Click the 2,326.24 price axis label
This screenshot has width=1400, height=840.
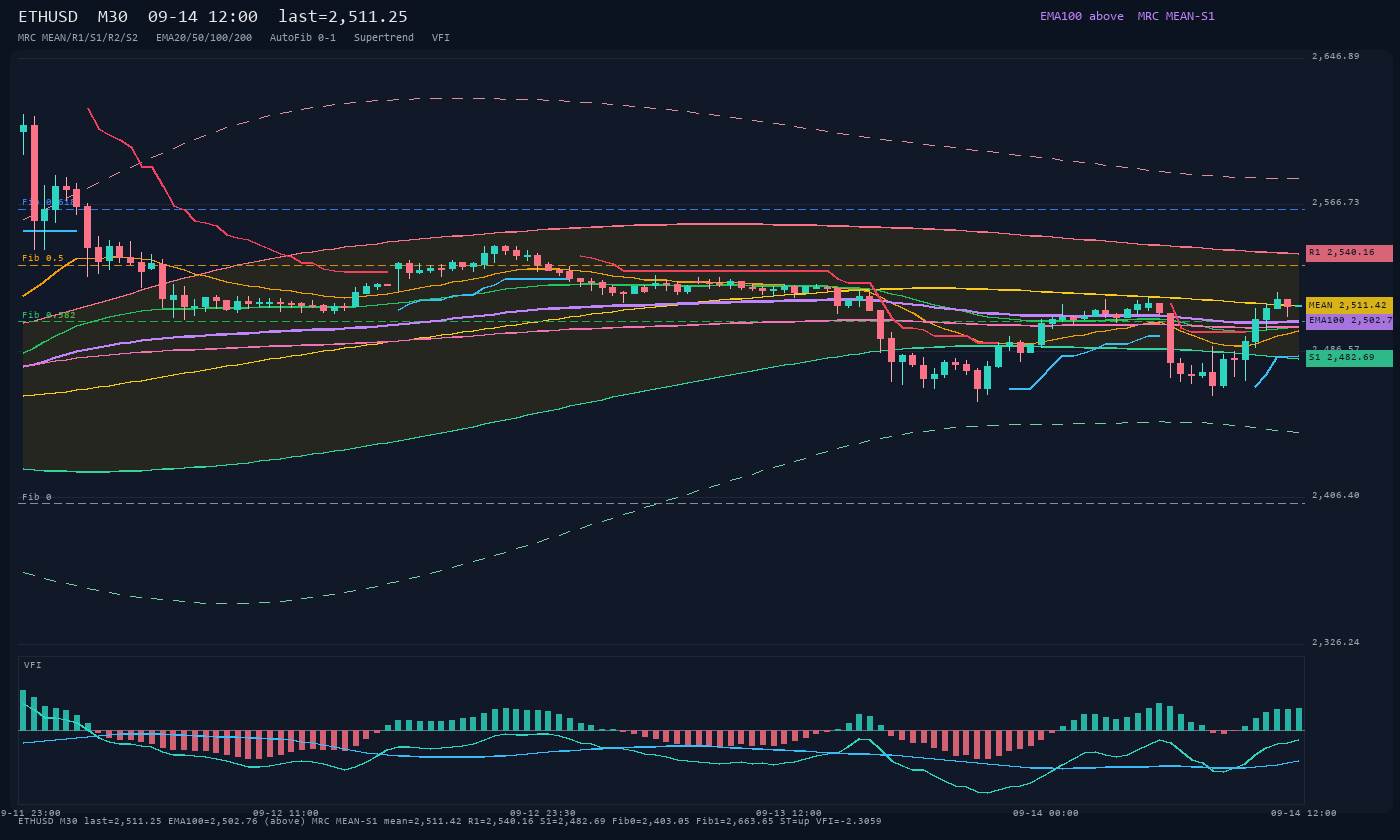click(x=1335, y=642)
